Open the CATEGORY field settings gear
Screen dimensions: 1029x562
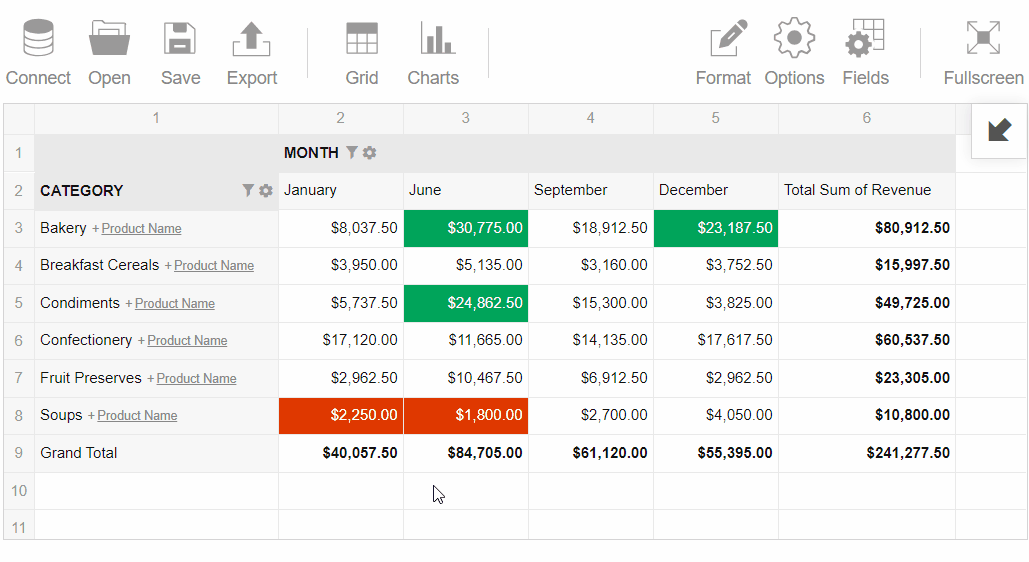266,190
